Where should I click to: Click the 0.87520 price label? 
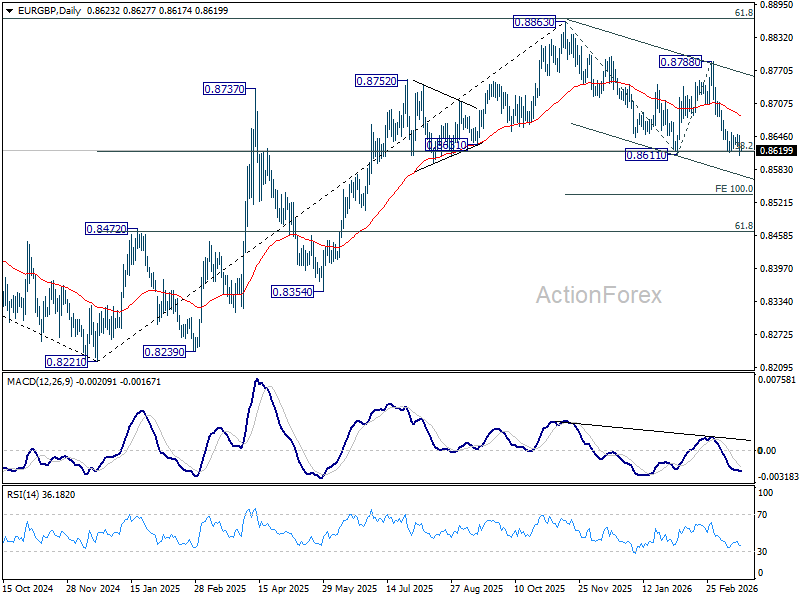[x=376, y=81]
